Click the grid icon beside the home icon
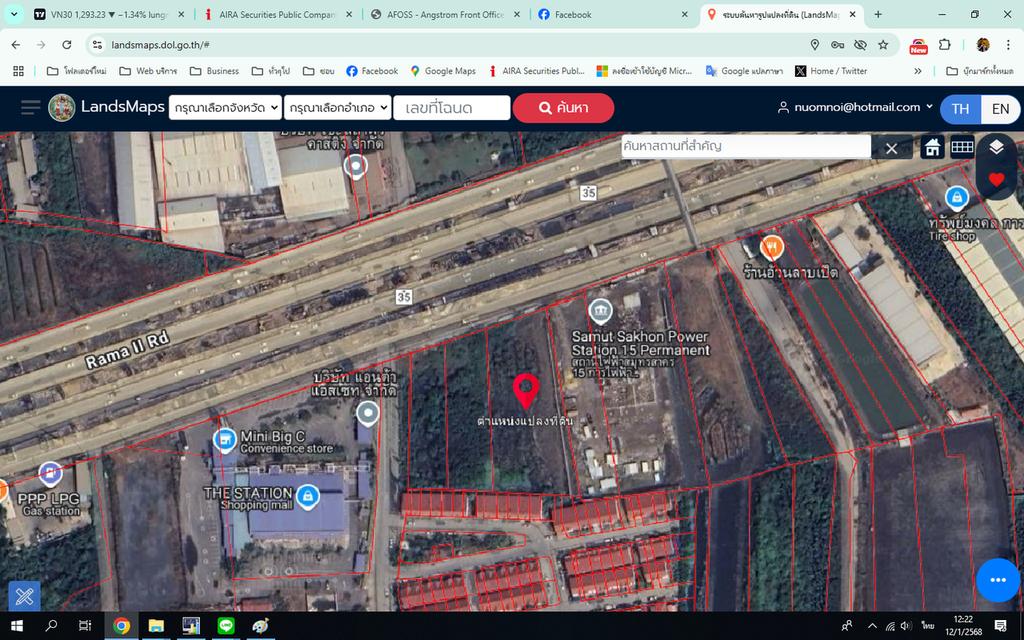1024x640 pixels. click(x=962, y=148)
